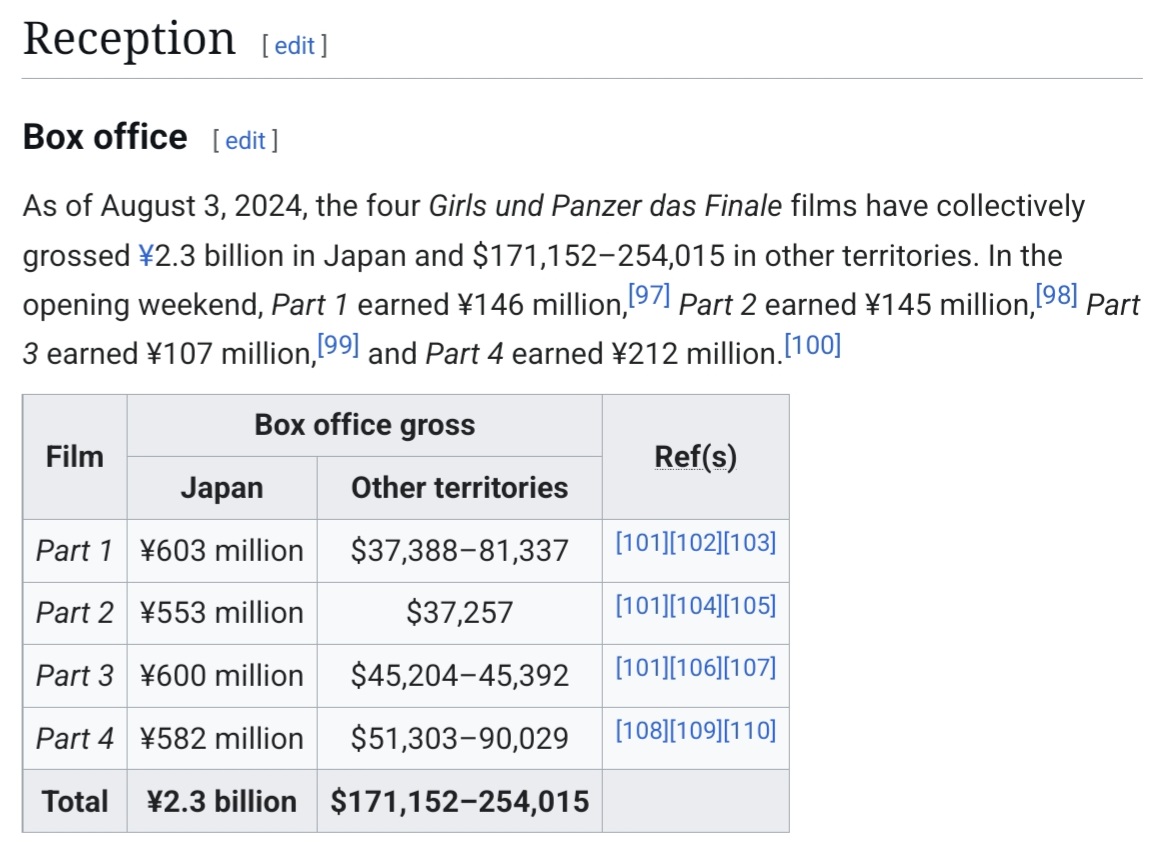
Task: Open citation 97 after ¥146 million
Action: tap(648, 297)
